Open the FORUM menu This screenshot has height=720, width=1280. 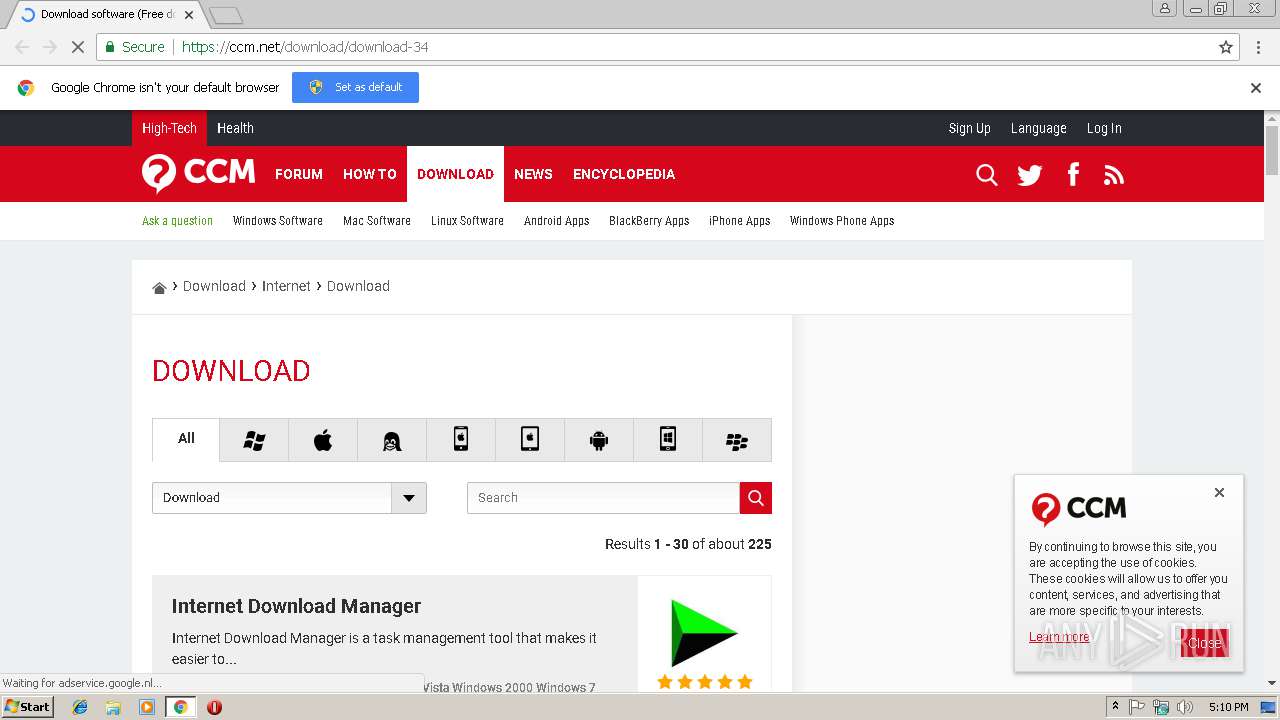pyautogui.click(x=299, y=174)
